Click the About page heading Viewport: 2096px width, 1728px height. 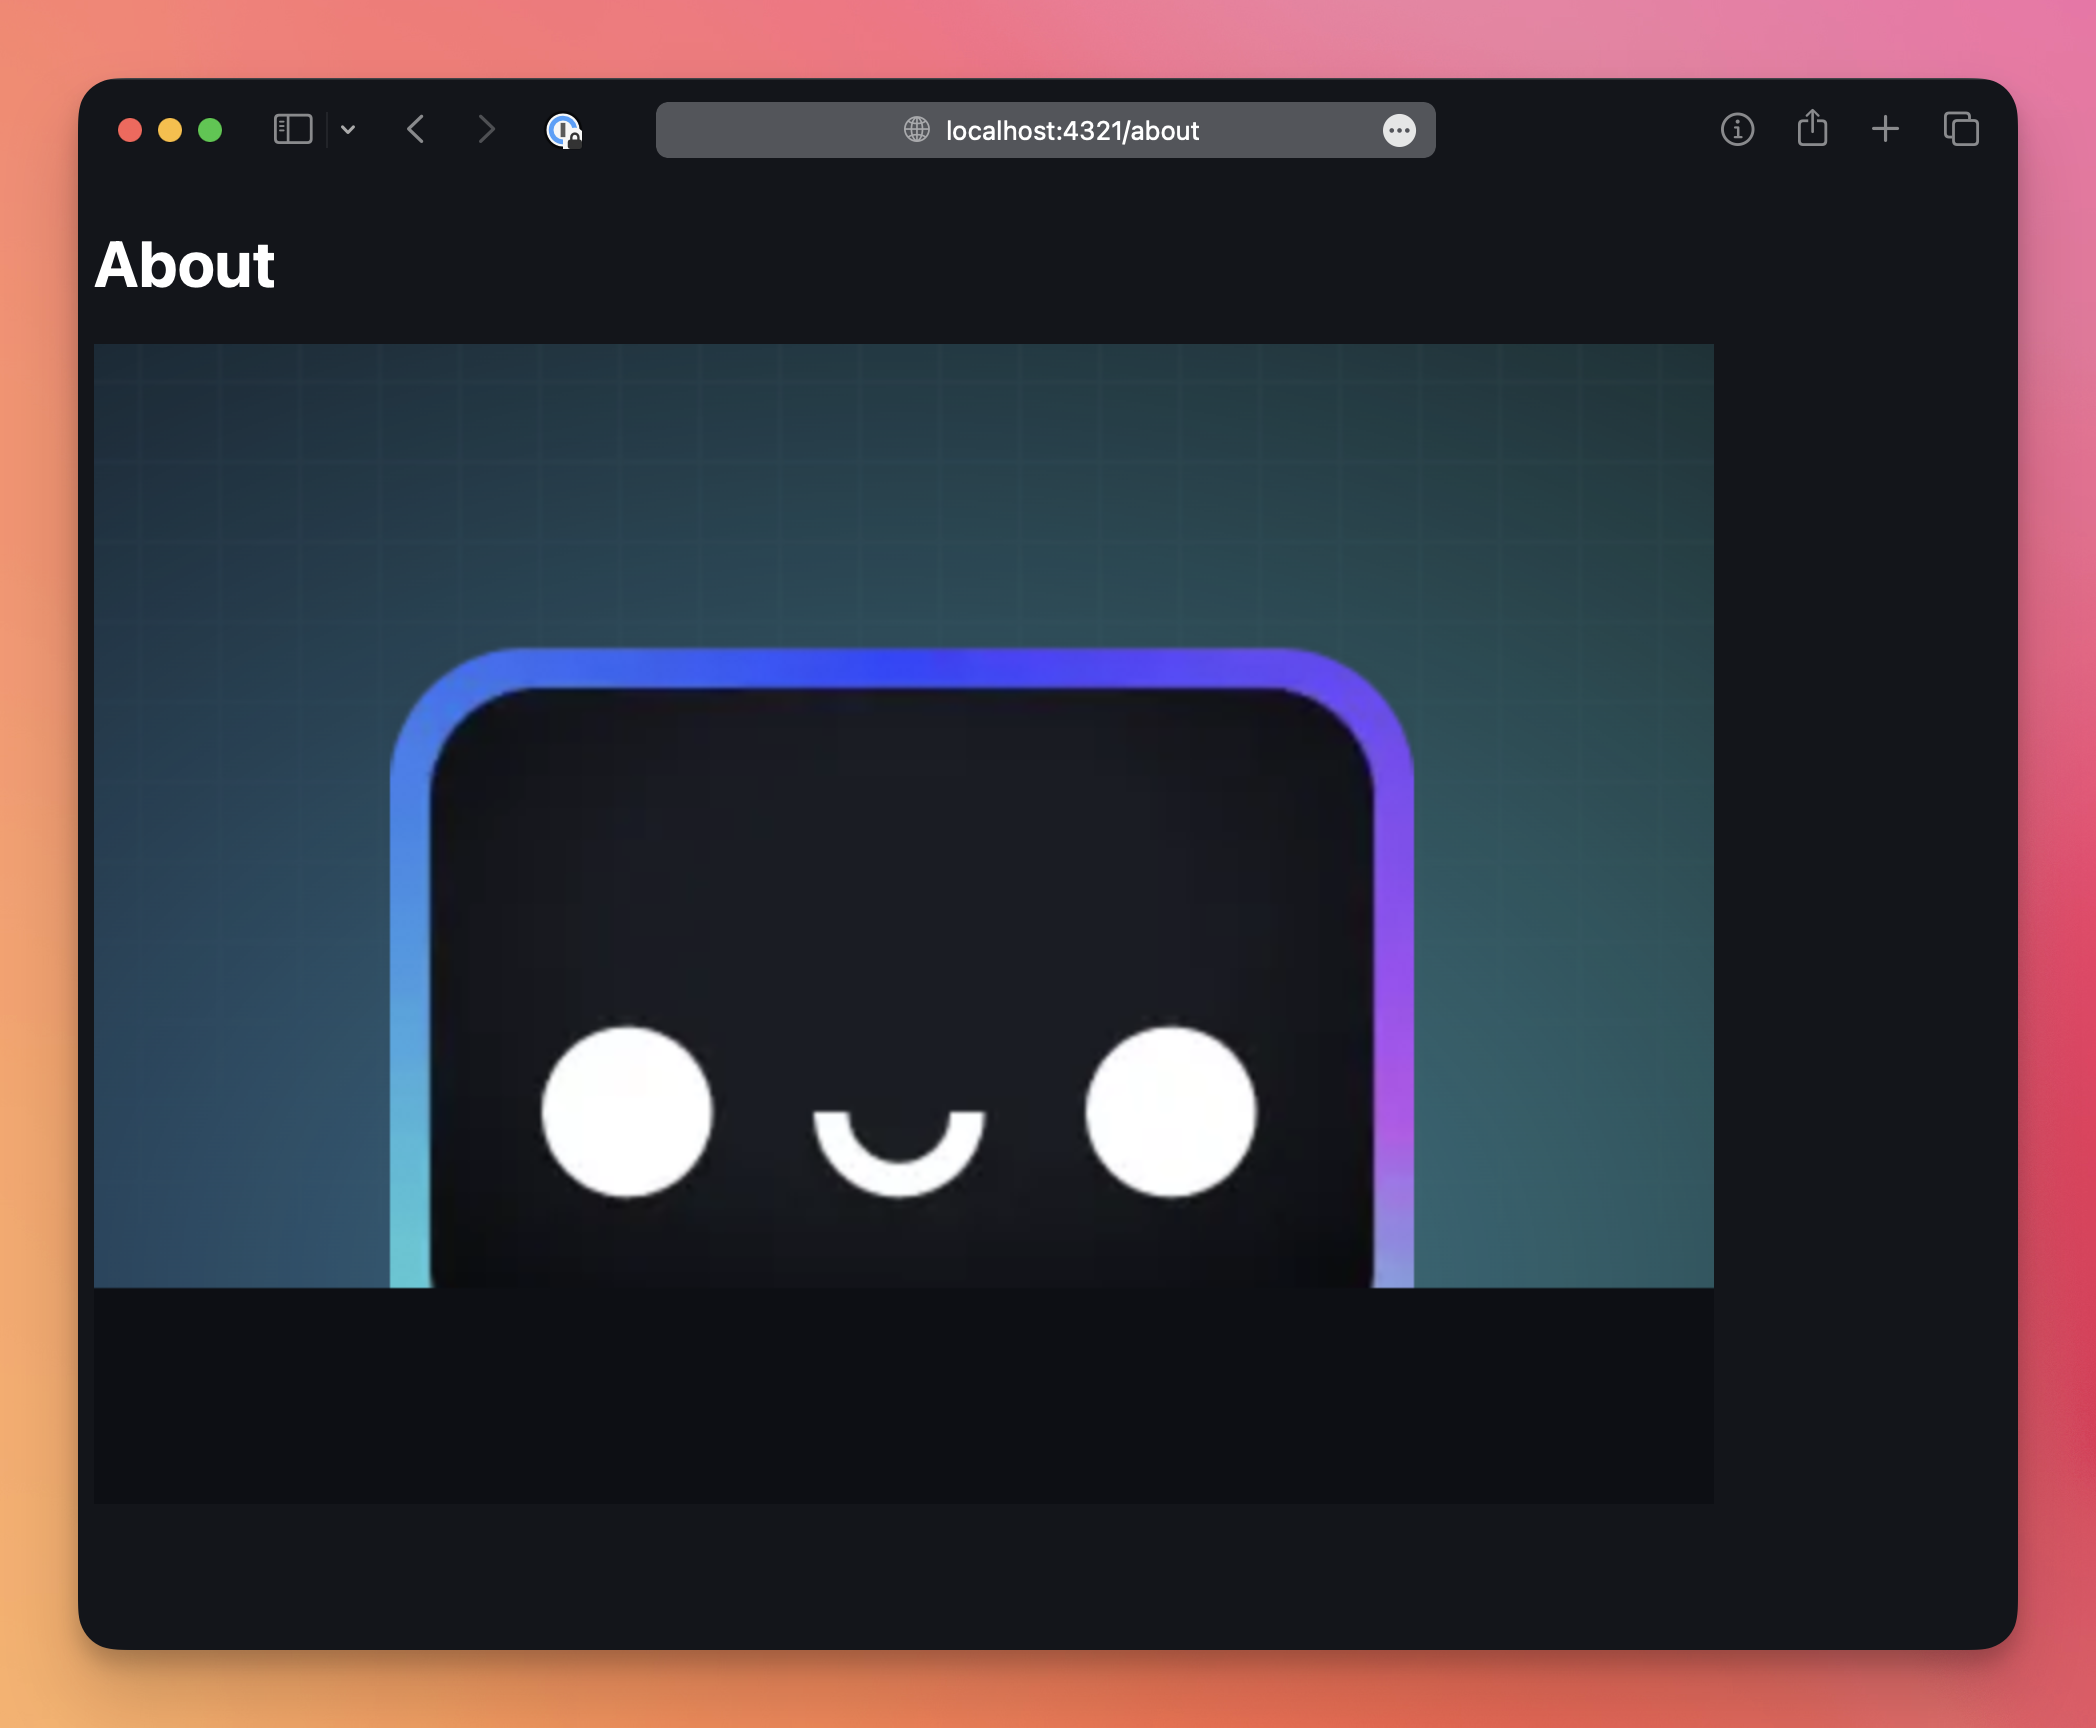coord(185,266)
